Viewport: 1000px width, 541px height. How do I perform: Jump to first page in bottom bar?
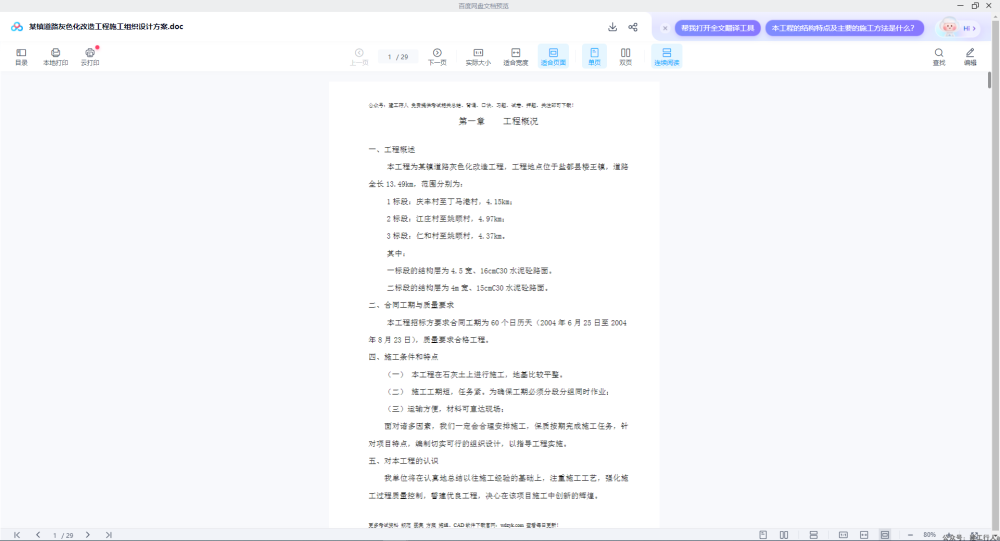(17, 535)
